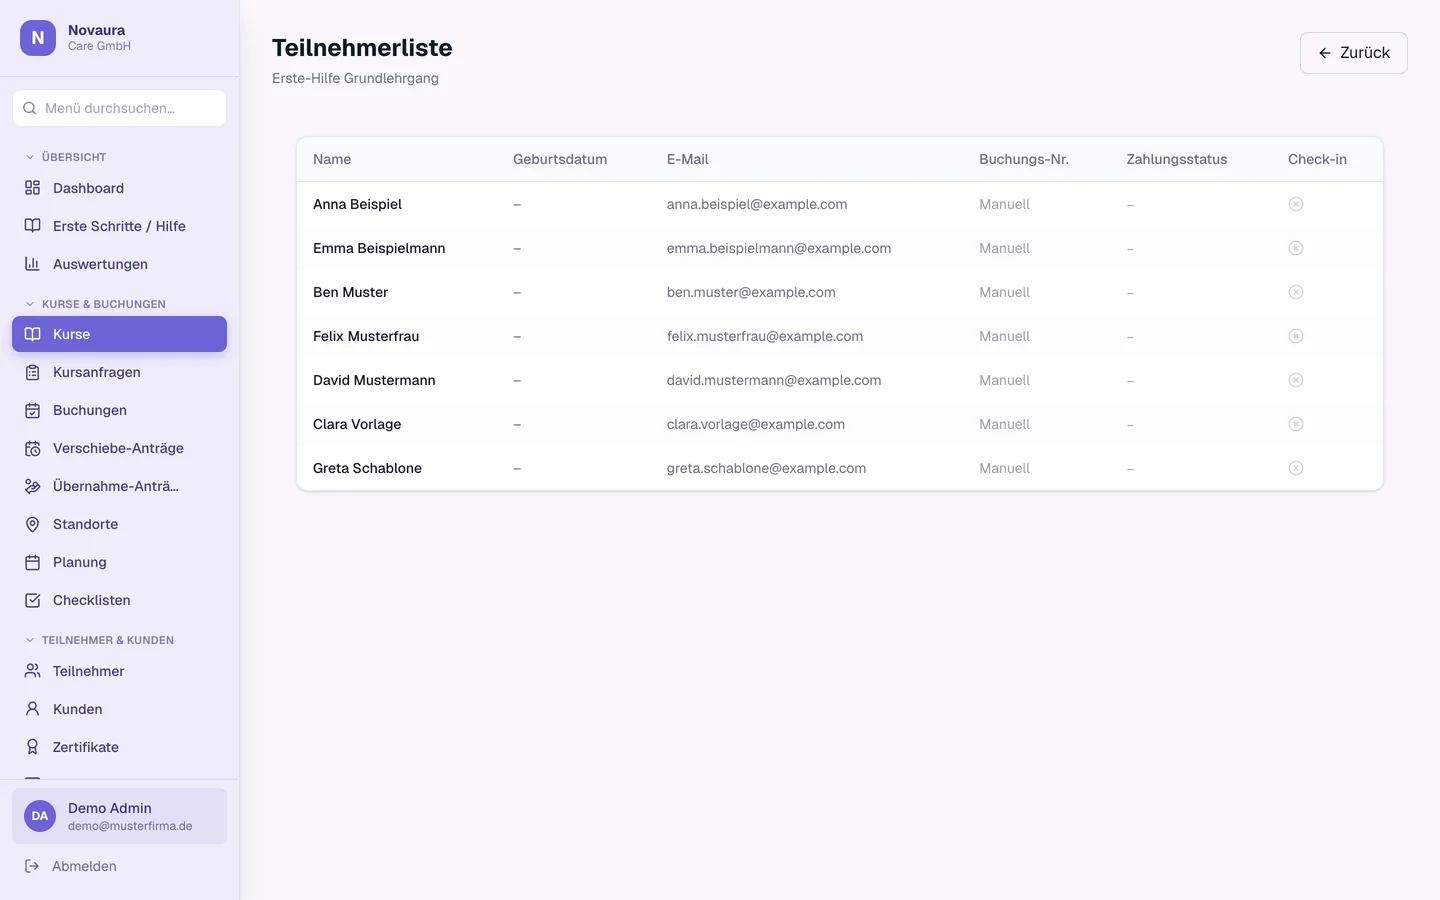Open Erste Schritte / Hilfe
The height and width of the screenshot is (900, 1440).
click(x=119, y=226)
